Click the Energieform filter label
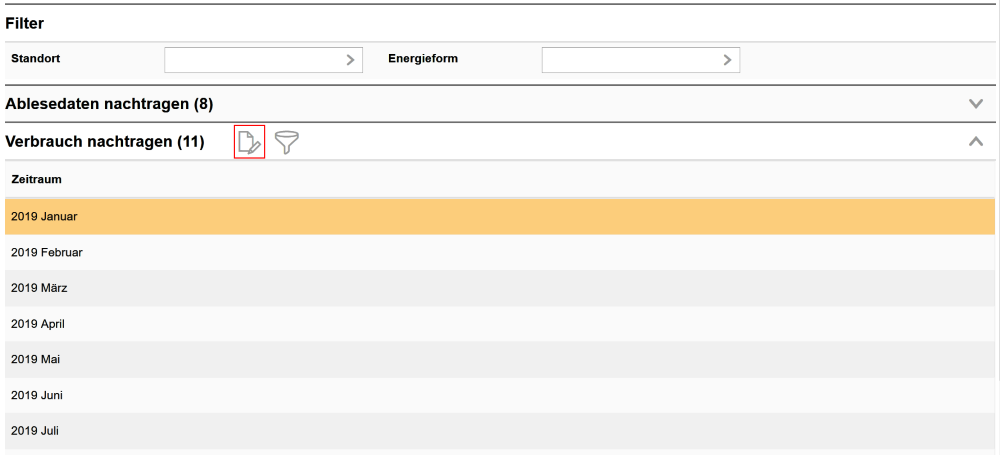 [x=423, y=59]
